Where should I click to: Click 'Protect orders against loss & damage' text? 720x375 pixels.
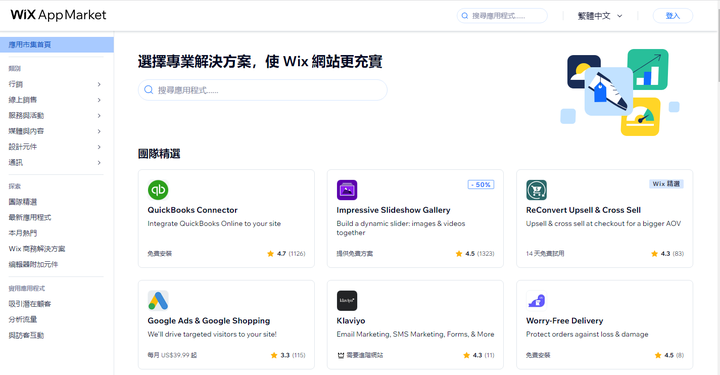pyautogui.click(x=587, y=334)
